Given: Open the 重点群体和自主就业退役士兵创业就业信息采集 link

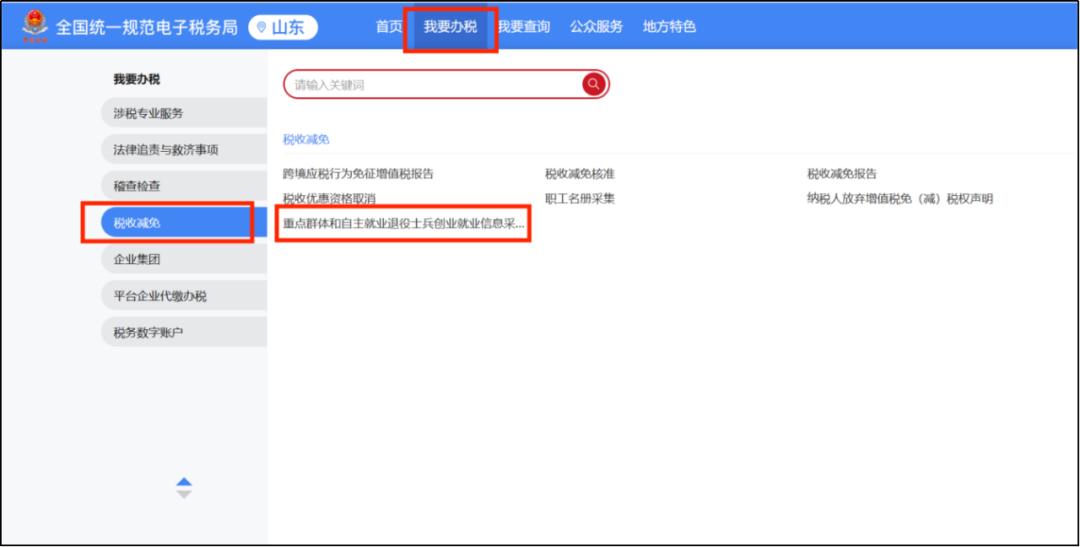Looking at the screenshot, I should click(x=403, y=224).
